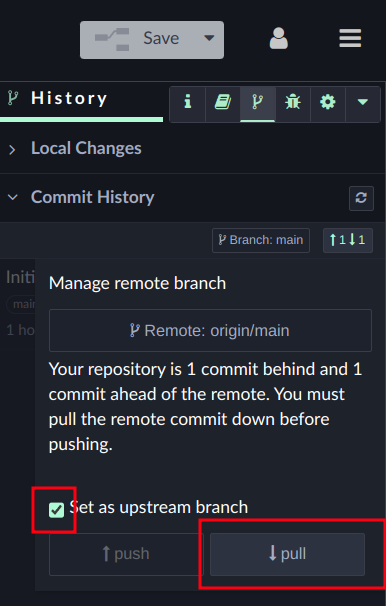The image size is (386, 606).
Task: Open the info sidebar tab icon
Action: pos(187,102)
